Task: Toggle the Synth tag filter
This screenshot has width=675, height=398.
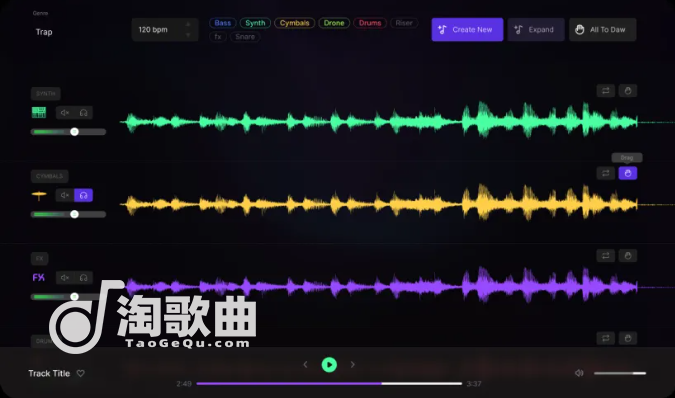Action: [255, 23]
